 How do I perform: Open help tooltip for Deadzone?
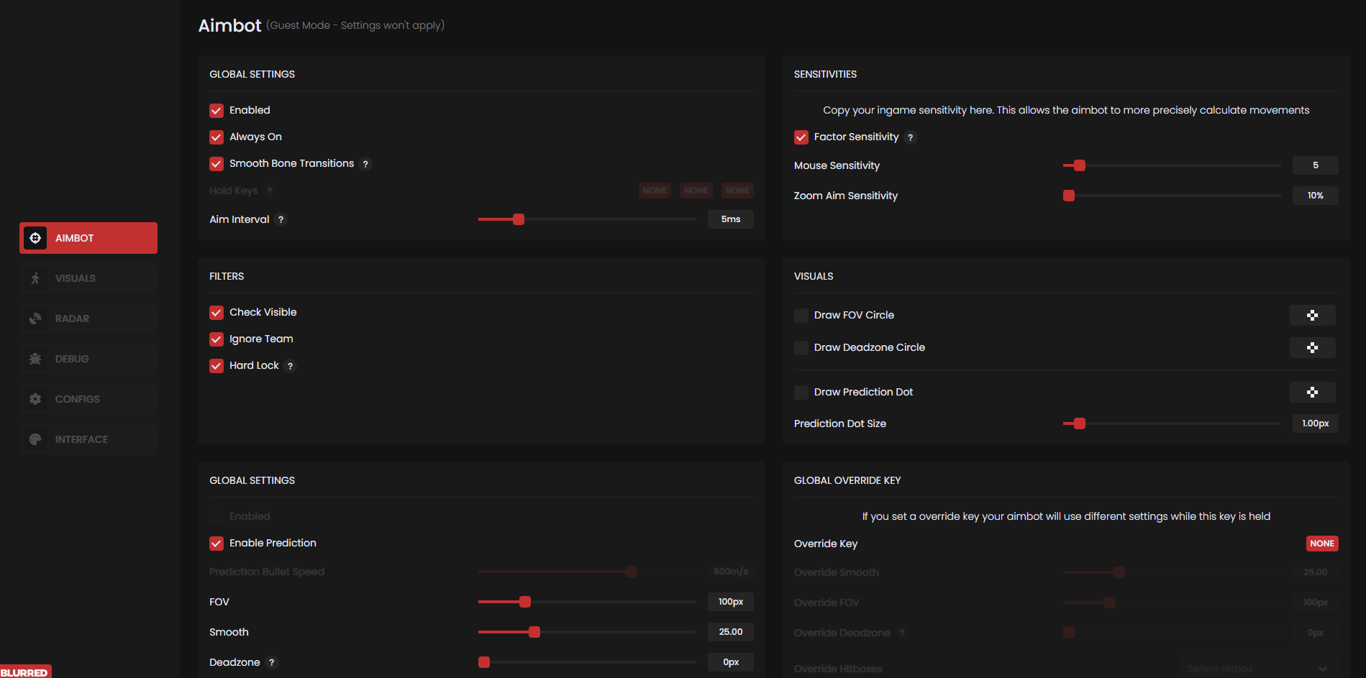click(272, 663)
